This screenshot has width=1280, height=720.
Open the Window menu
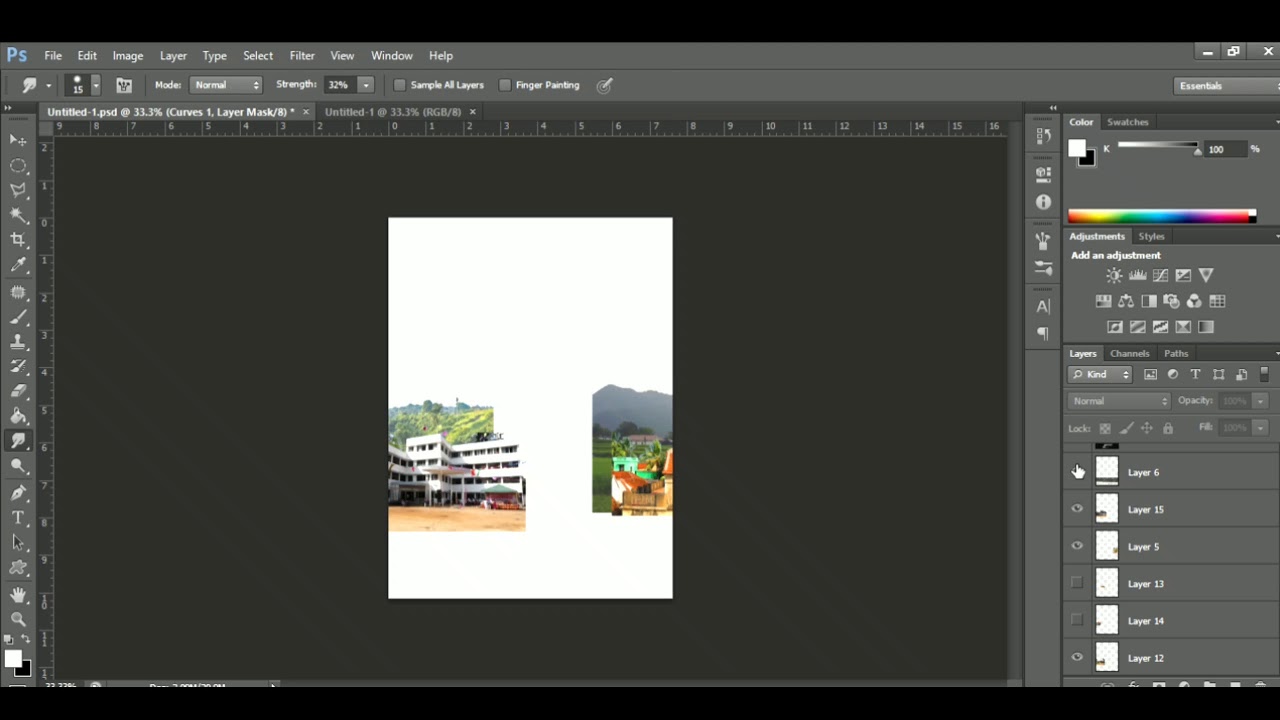[x=392, y=56]
